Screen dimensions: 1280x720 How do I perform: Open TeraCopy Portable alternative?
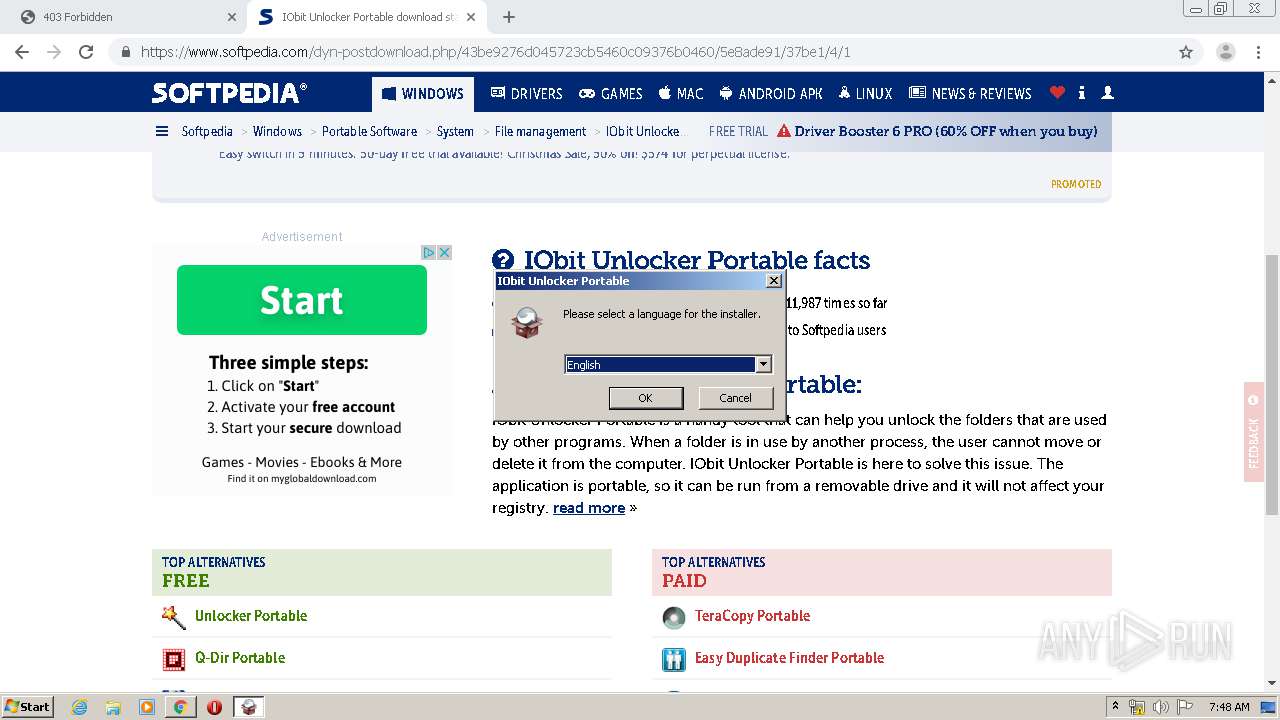click(x=752, y=616)
